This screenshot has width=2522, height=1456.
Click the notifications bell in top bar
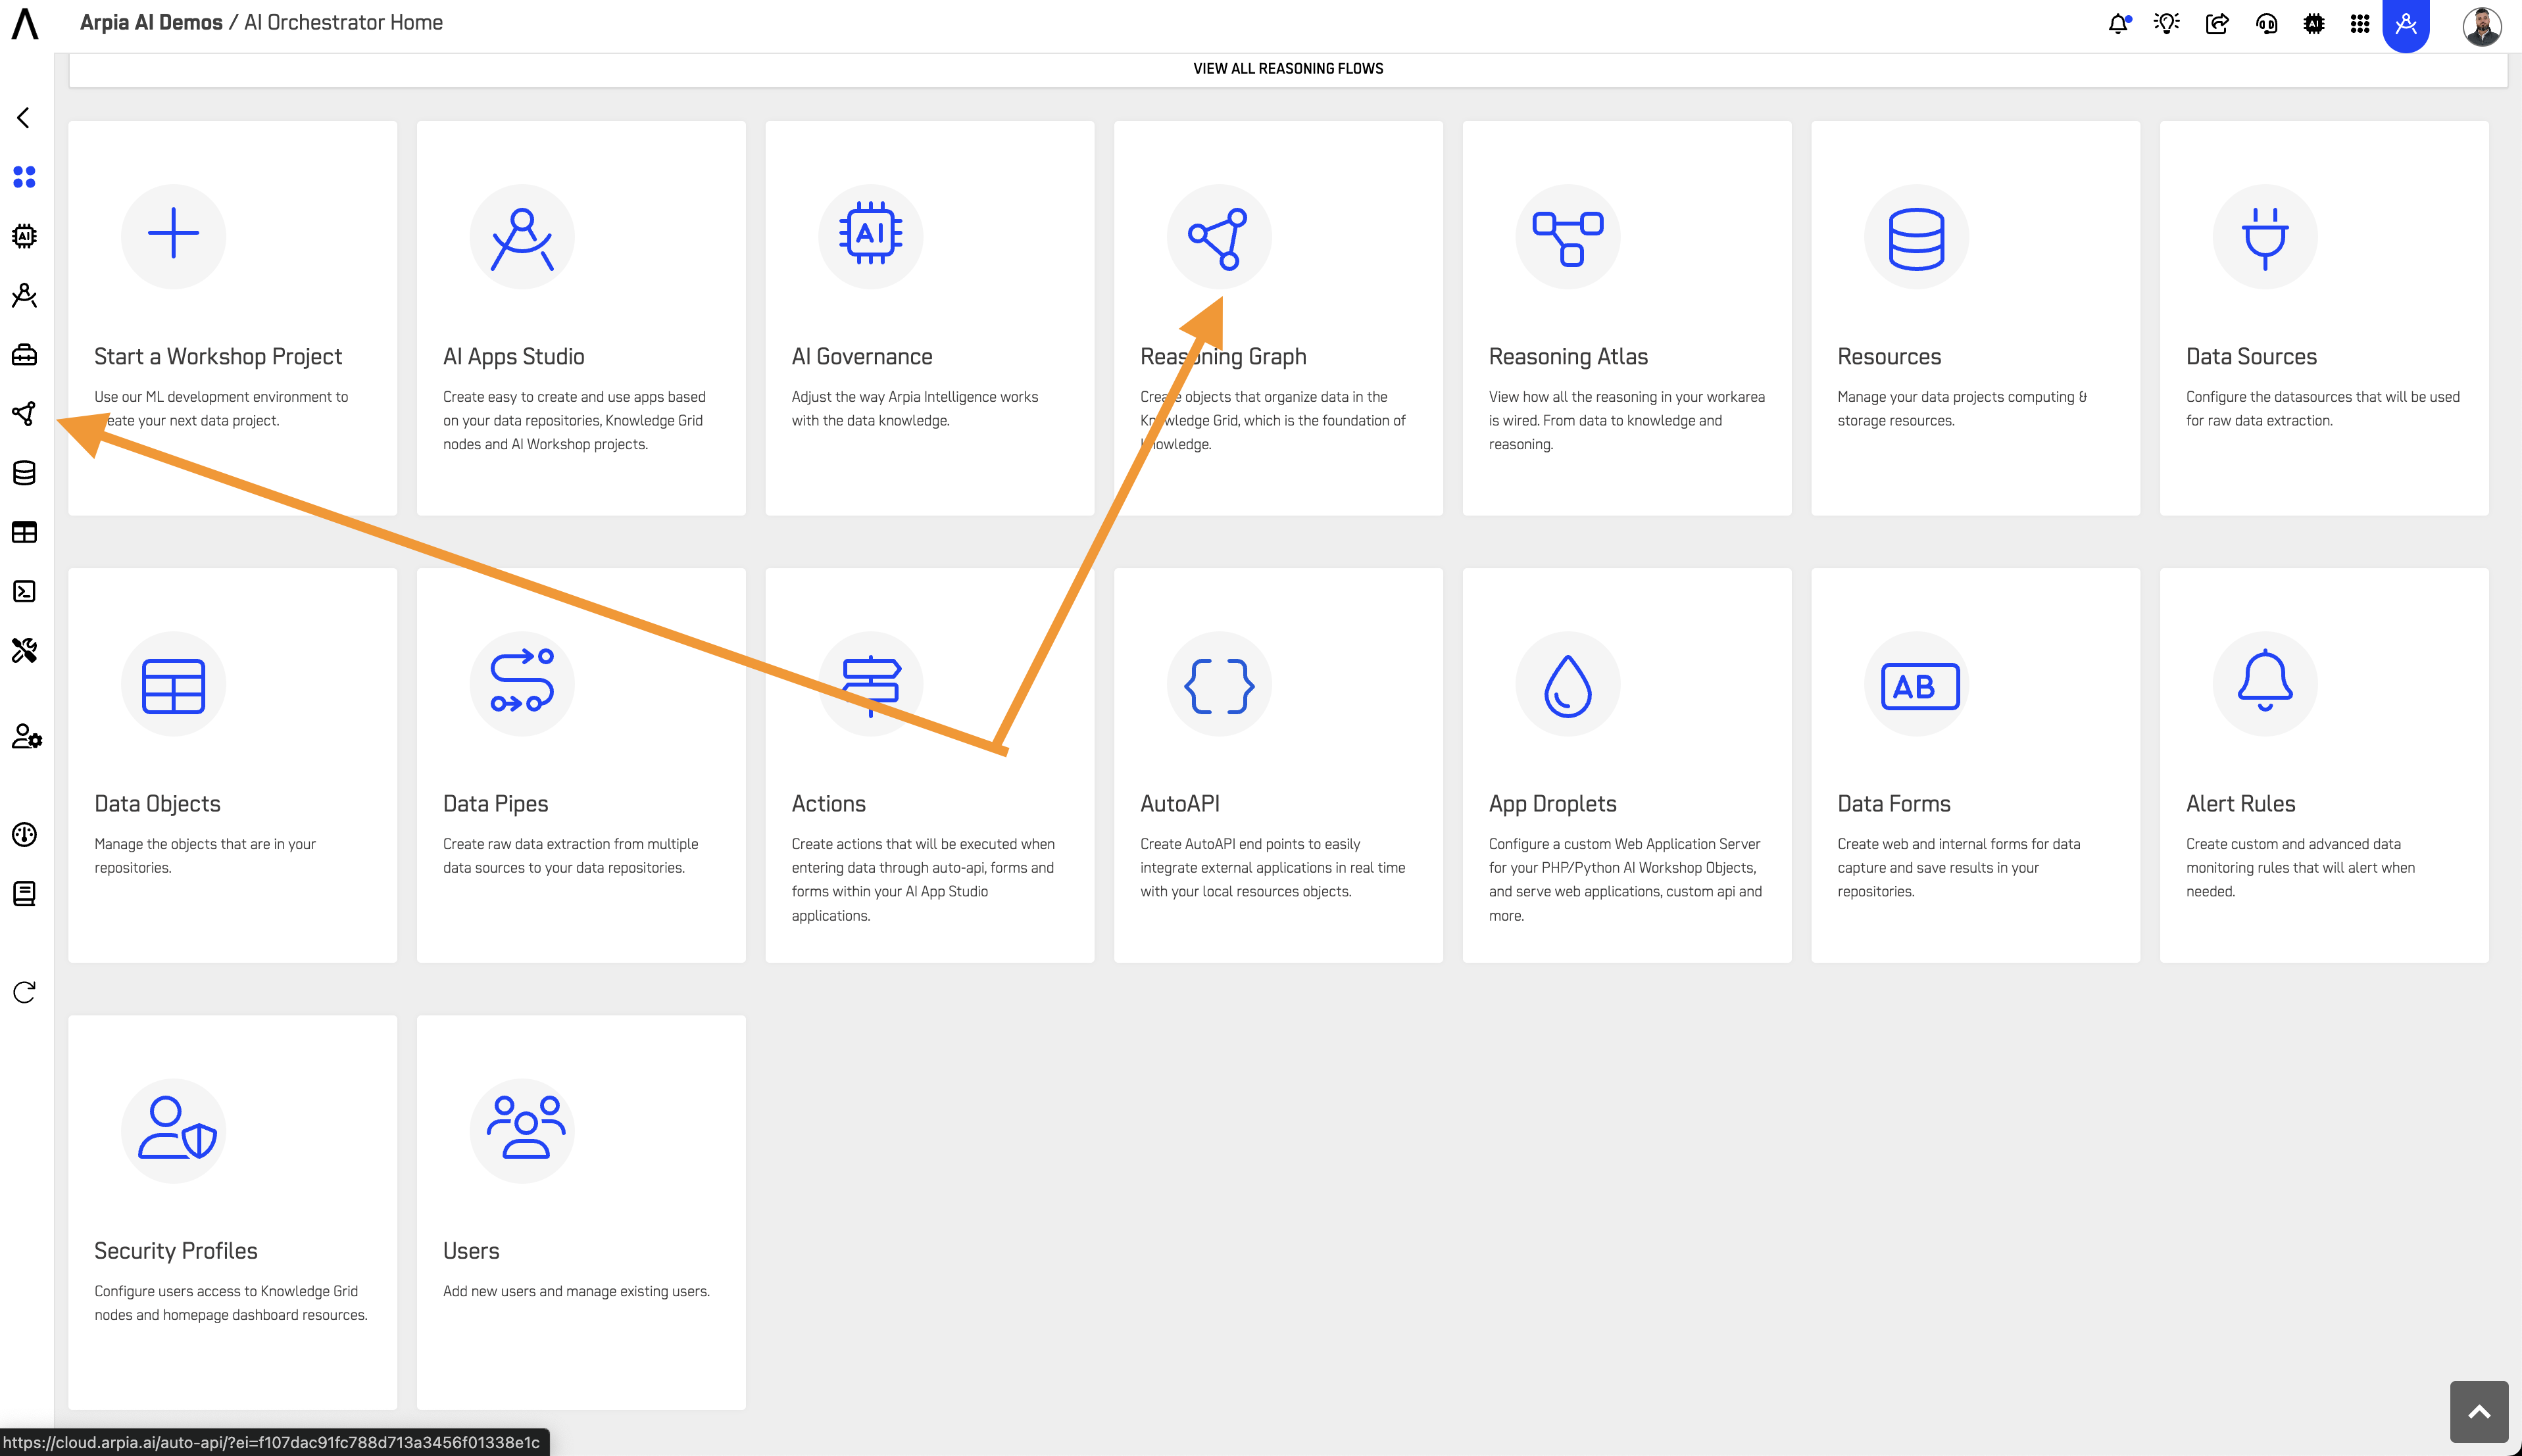pos(2117,23)
